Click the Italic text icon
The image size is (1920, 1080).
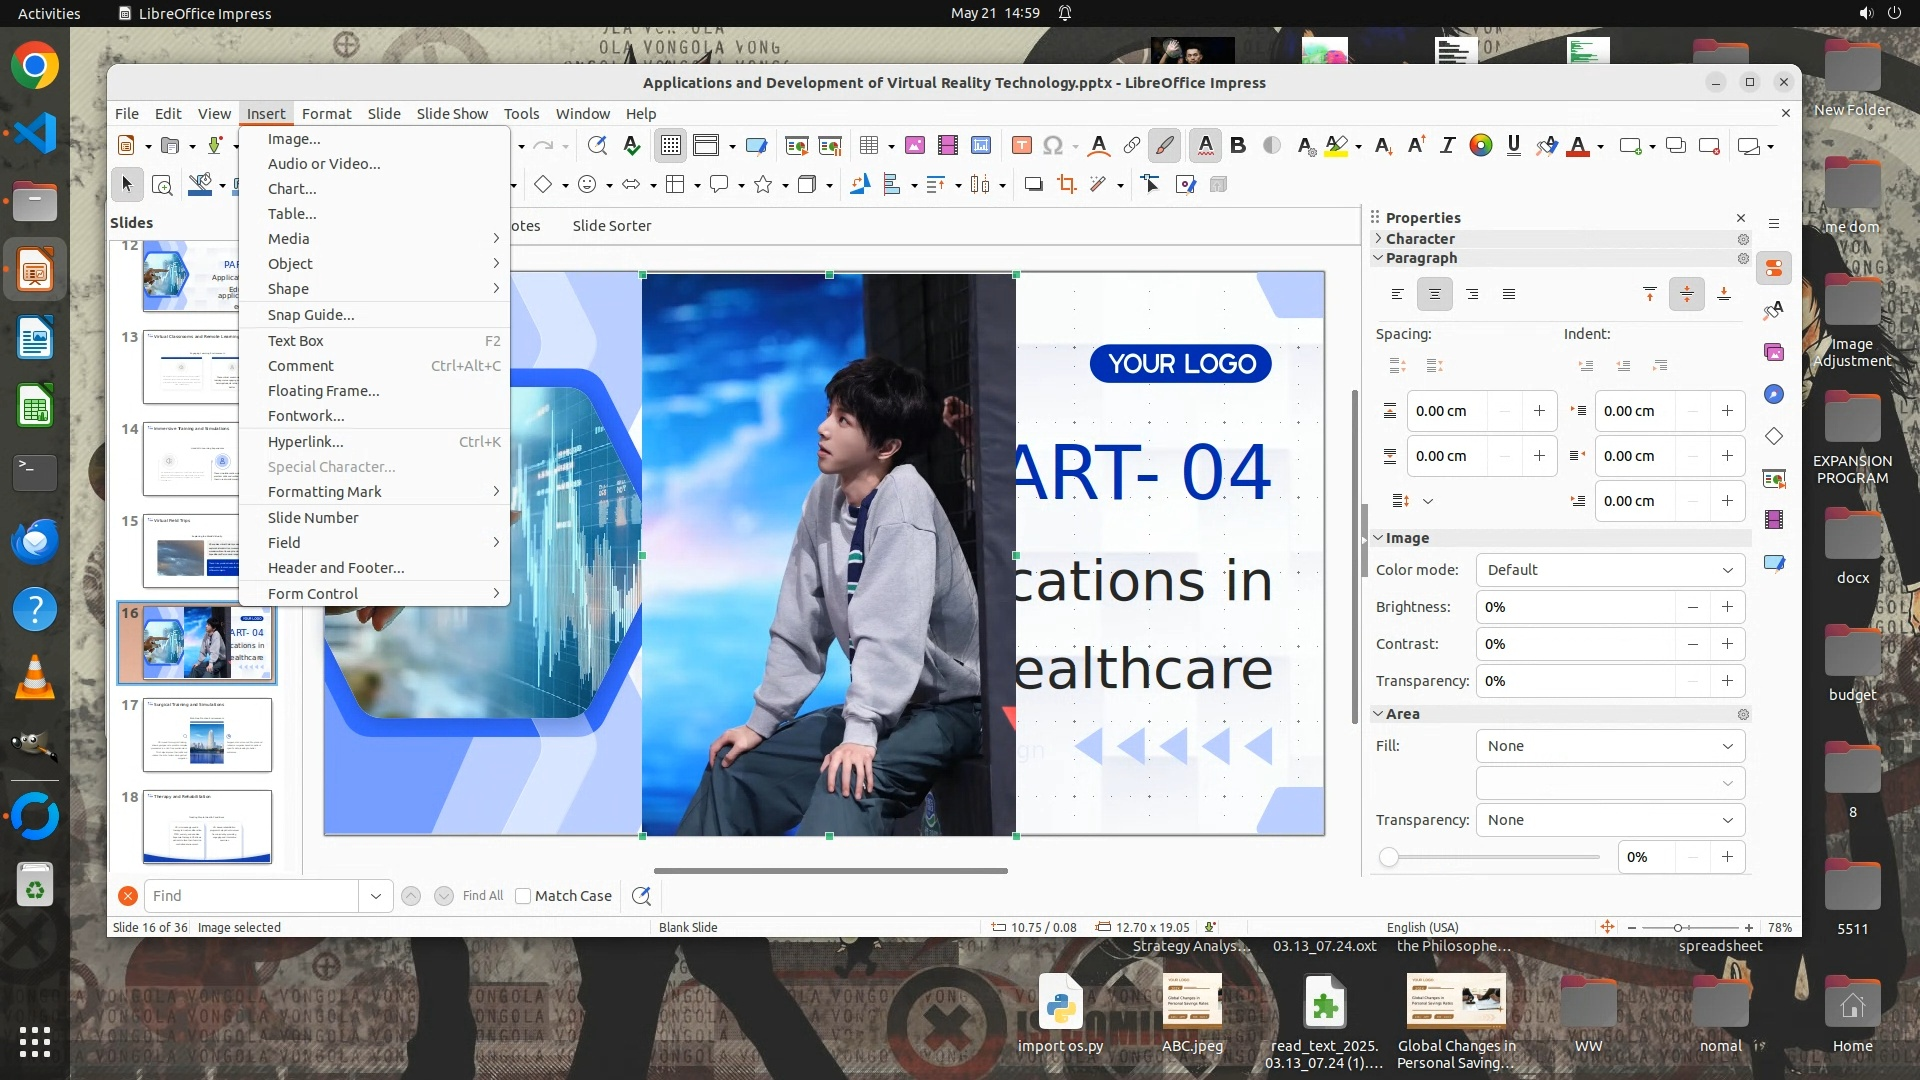coord(1447,146)
